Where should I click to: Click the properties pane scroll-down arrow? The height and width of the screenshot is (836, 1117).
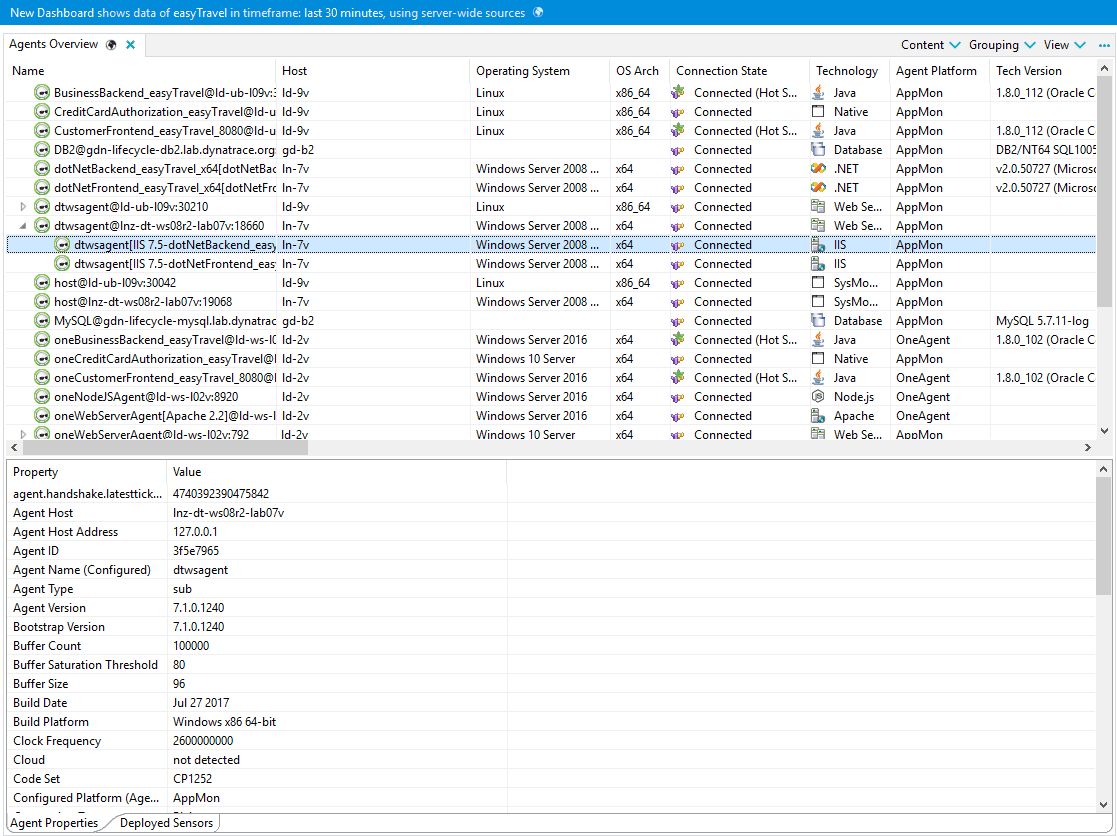[x=1103, y=805]
